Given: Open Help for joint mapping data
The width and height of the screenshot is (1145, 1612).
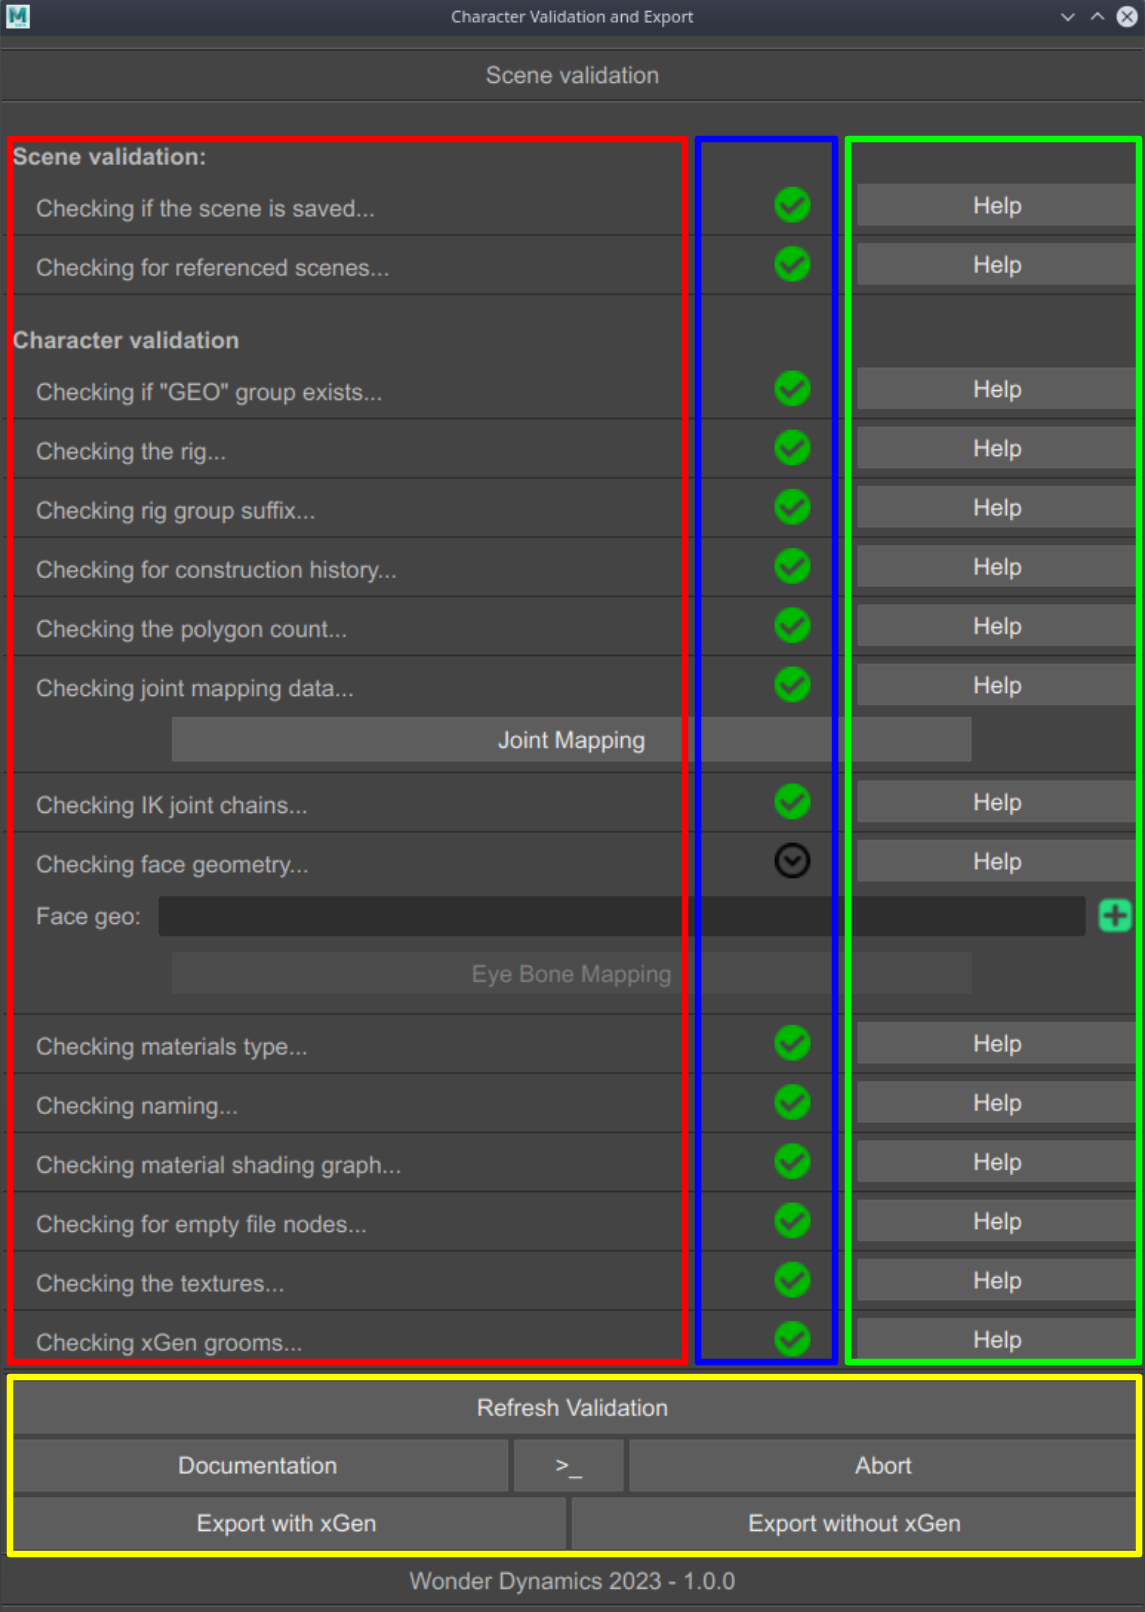Looking at the screenshot, I should click(996, 685).
